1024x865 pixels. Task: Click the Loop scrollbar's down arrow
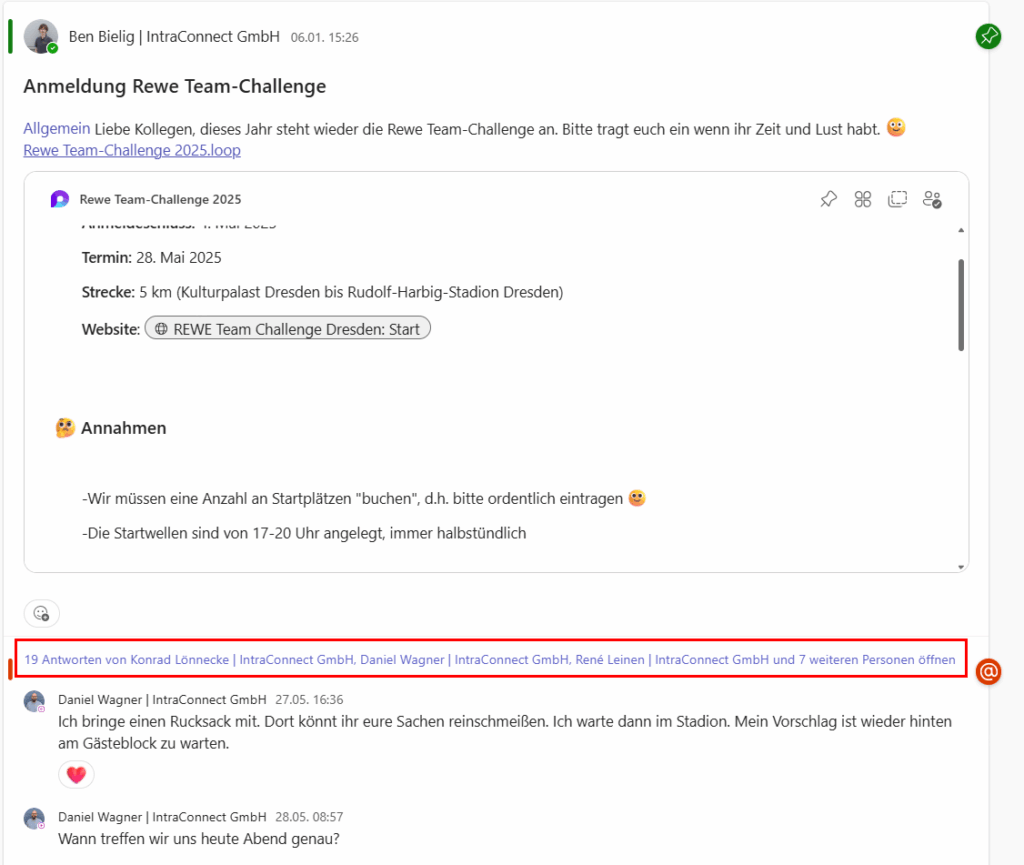[961, 567]
